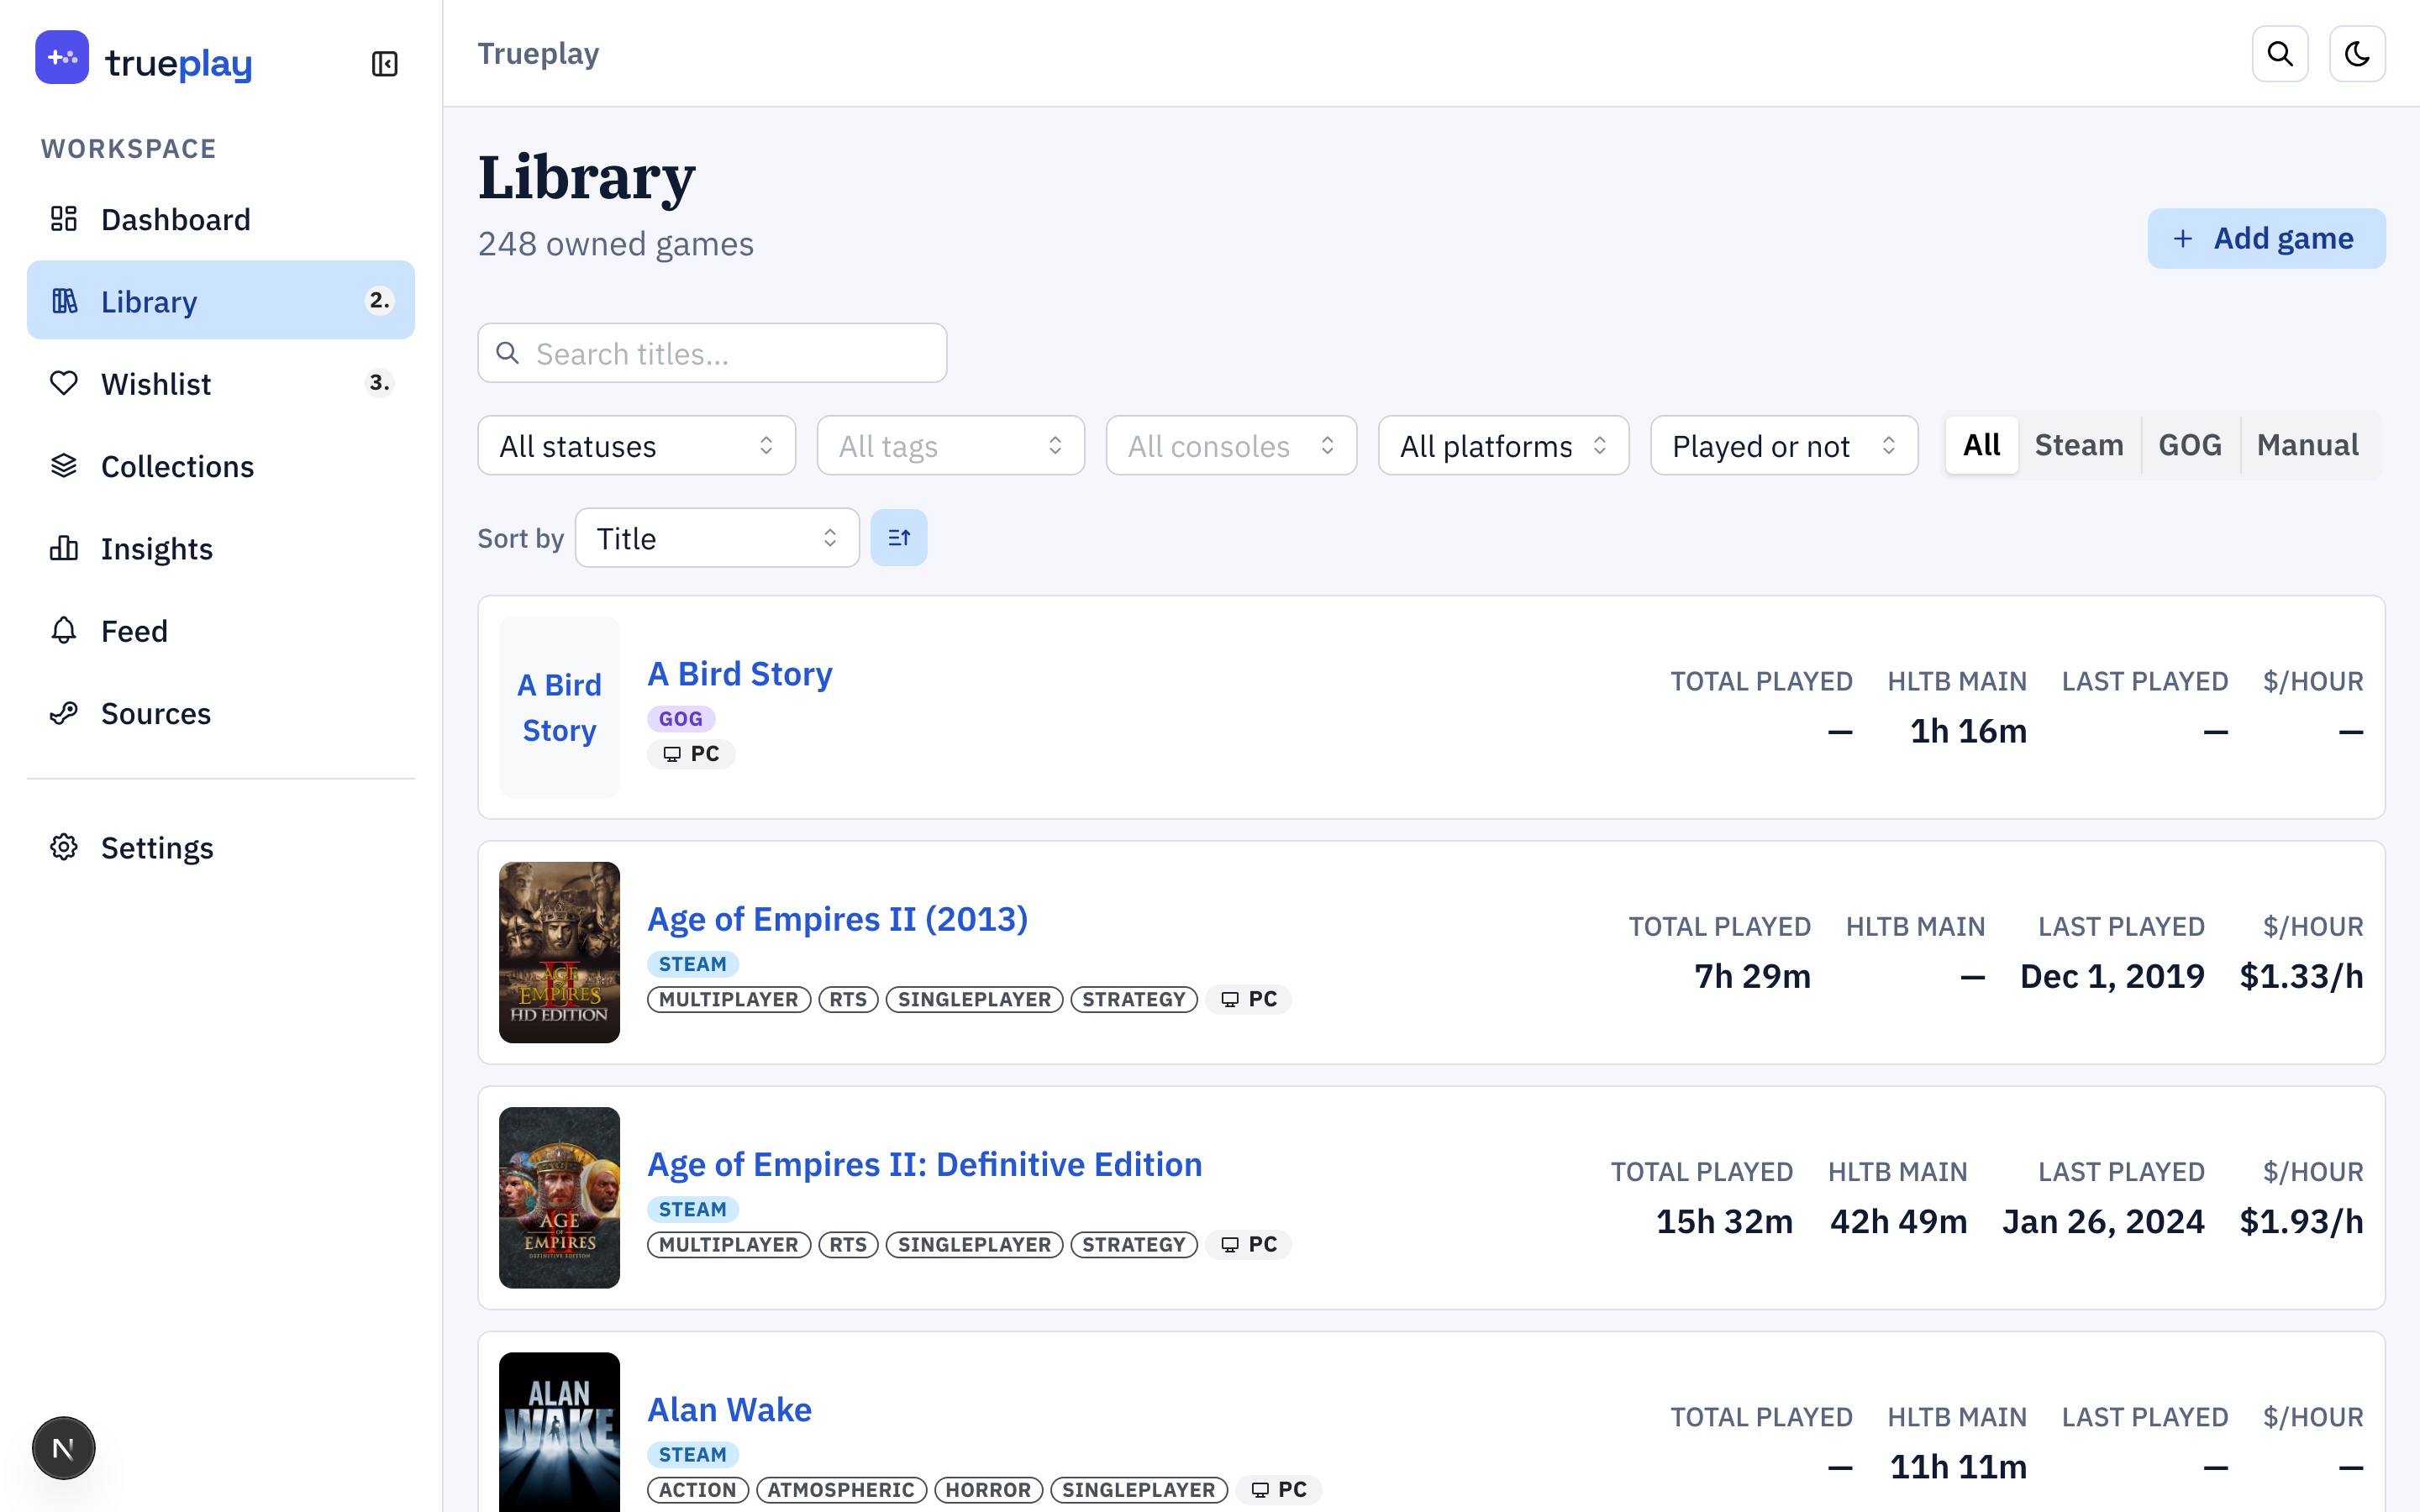Click the trueplay logo icon
Screen dimensions: 2420x1512
(x=62, y=58)
